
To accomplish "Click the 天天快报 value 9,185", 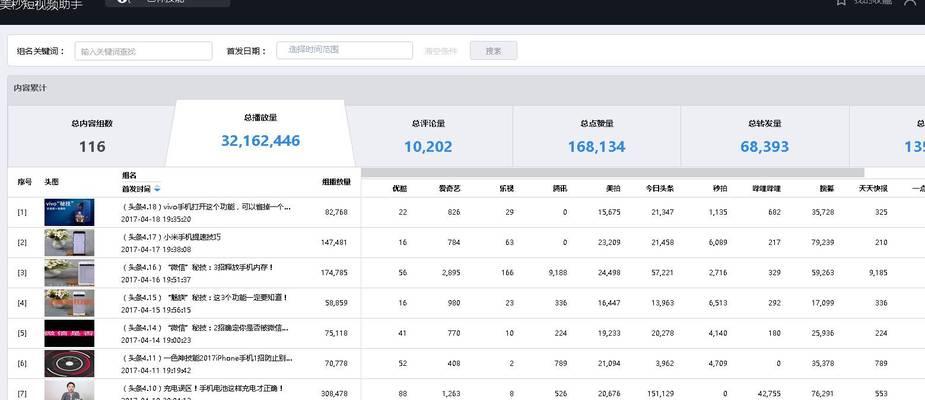I will [x=878, y=273].
